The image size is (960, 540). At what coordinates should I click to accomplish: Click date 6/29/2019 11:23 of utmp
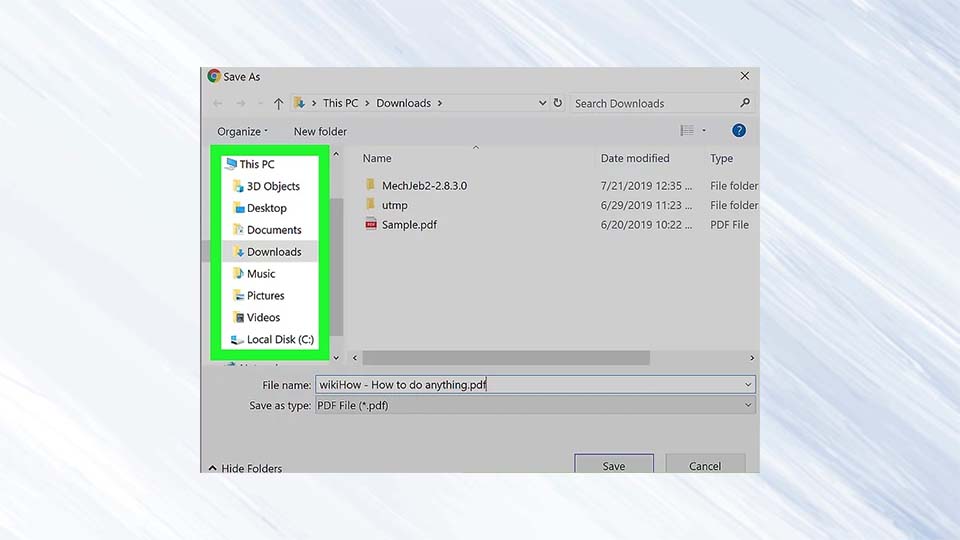(646, 205)
